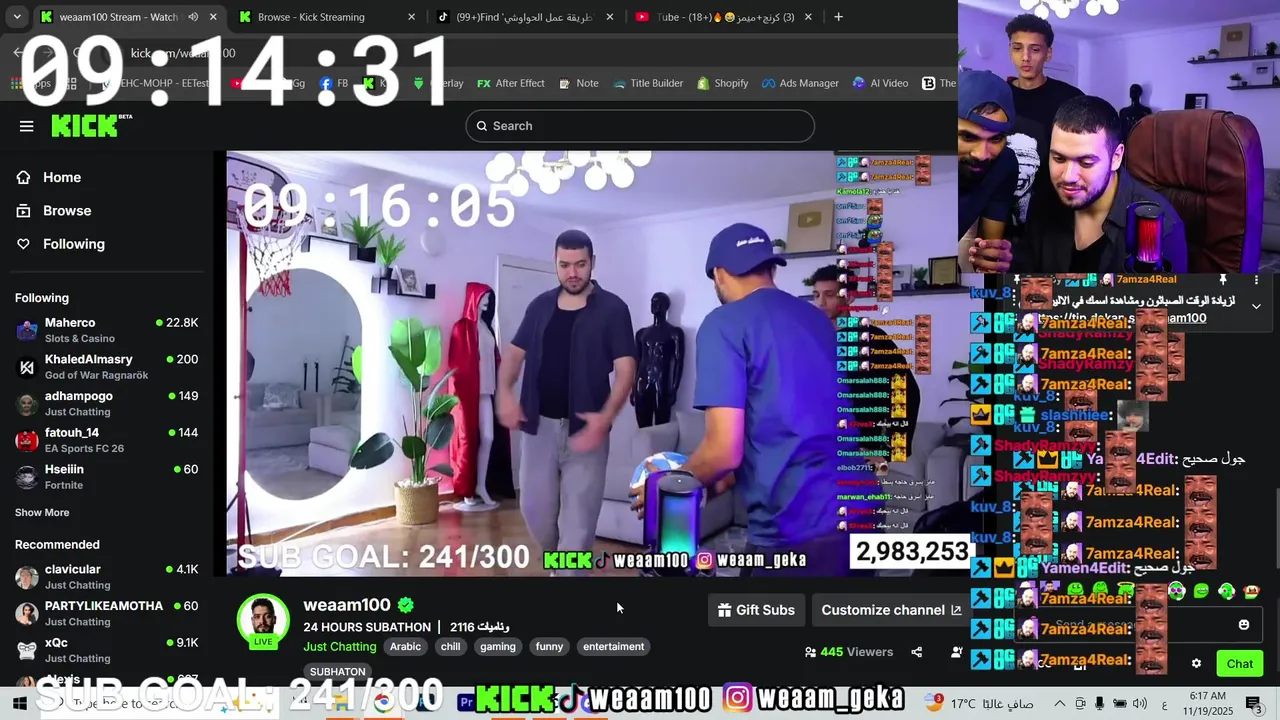1280x720 pixels.
Task: Select the funny tag
Action: pyautogui.click(x=549, y=647)
